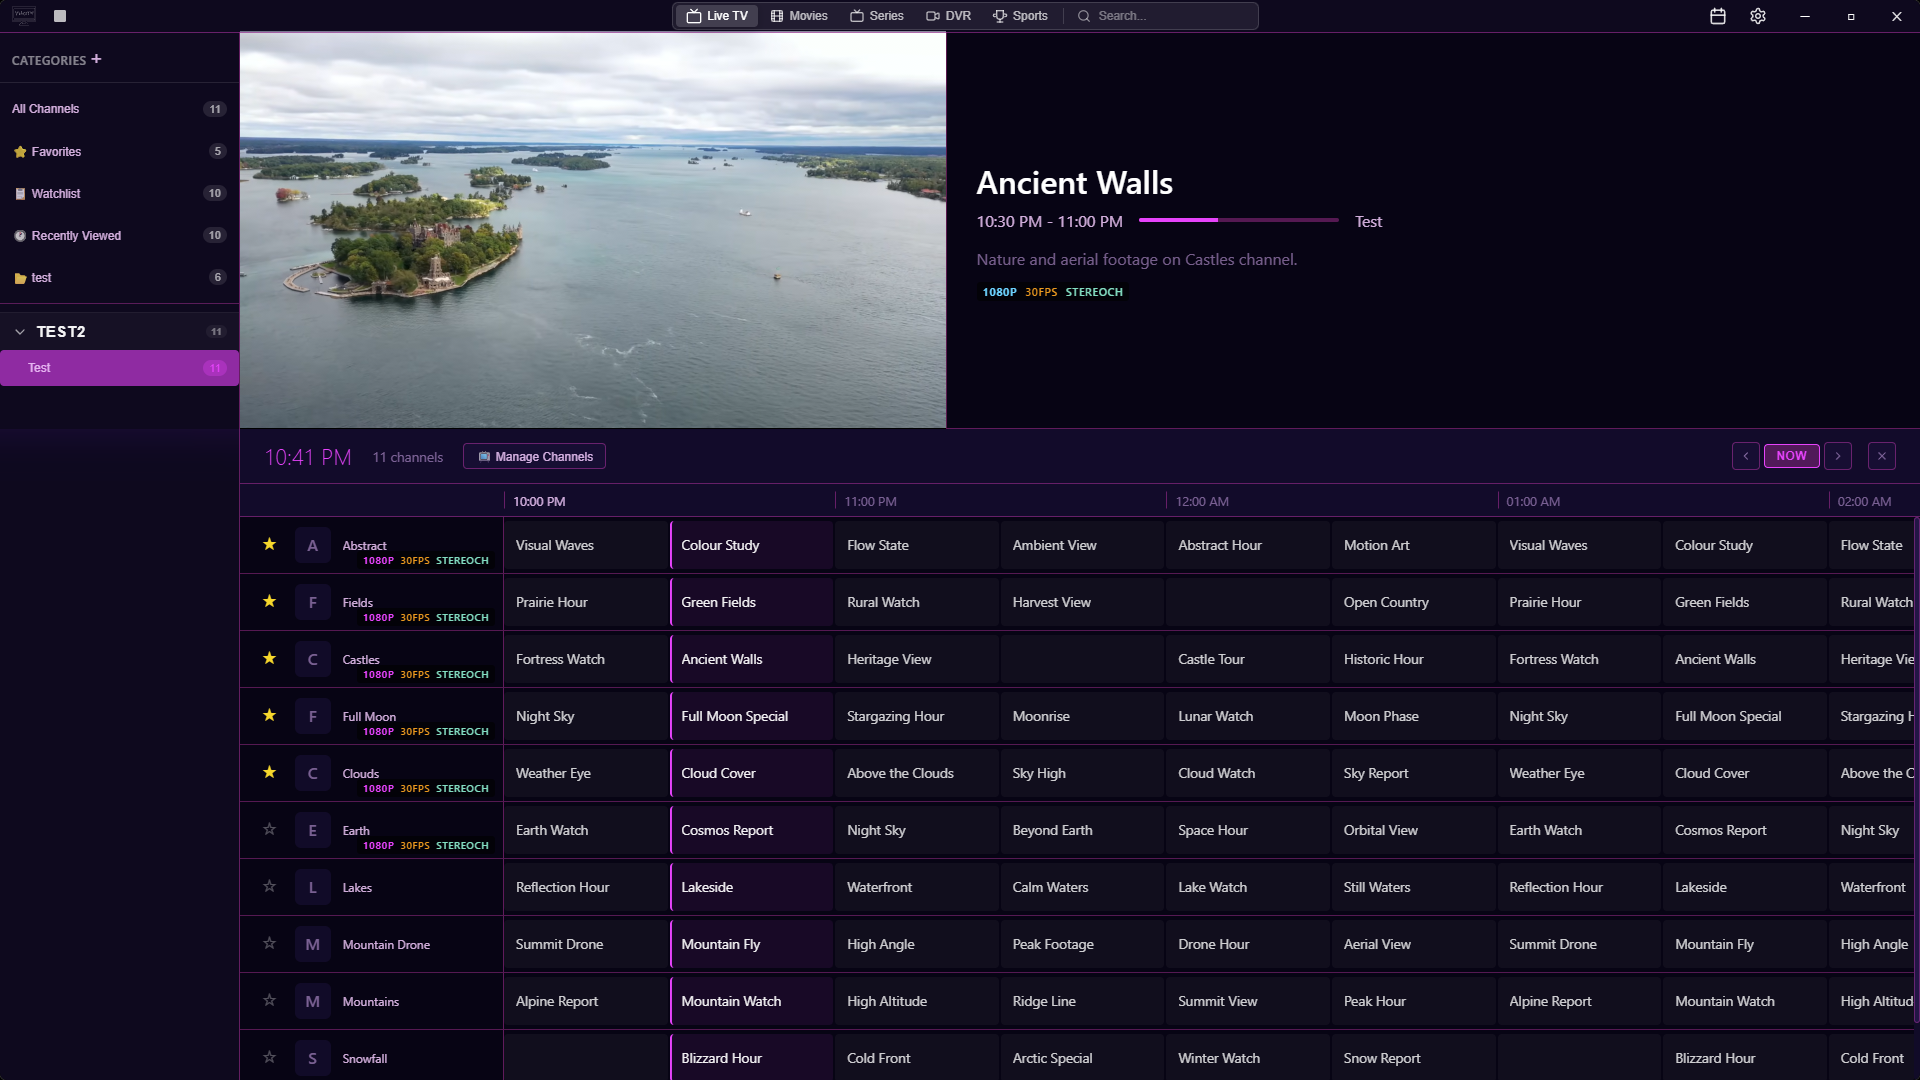Click the stop square icon top-left
This screenshot has width=1920, height=1080.
[x=60, y=16]
